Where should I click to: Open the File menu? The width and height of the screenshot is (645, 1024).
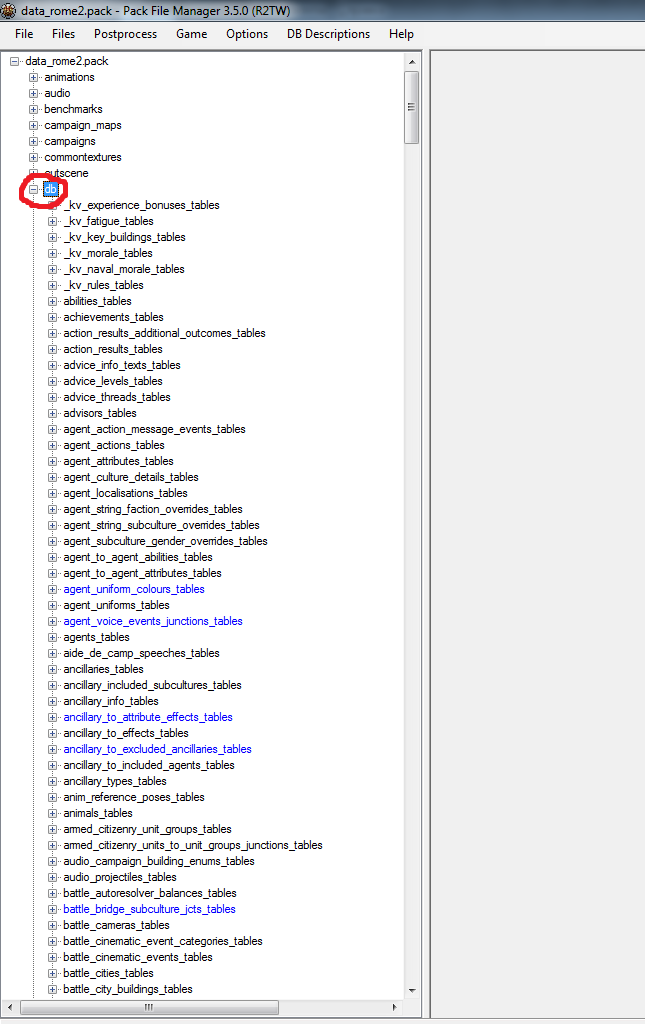coord(24,34)
